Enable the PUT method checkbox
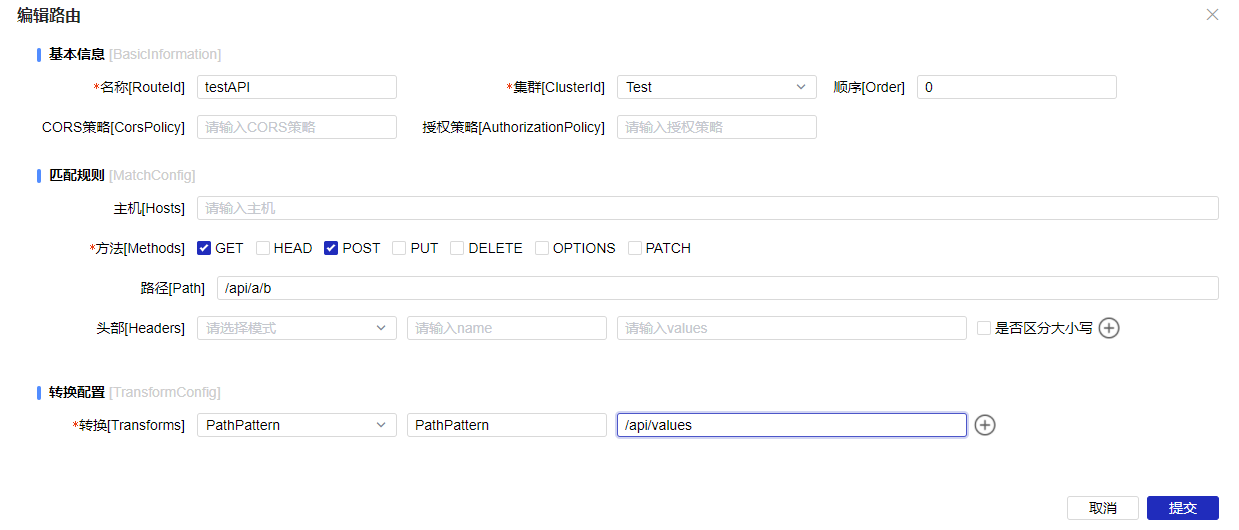 (399, 248)
